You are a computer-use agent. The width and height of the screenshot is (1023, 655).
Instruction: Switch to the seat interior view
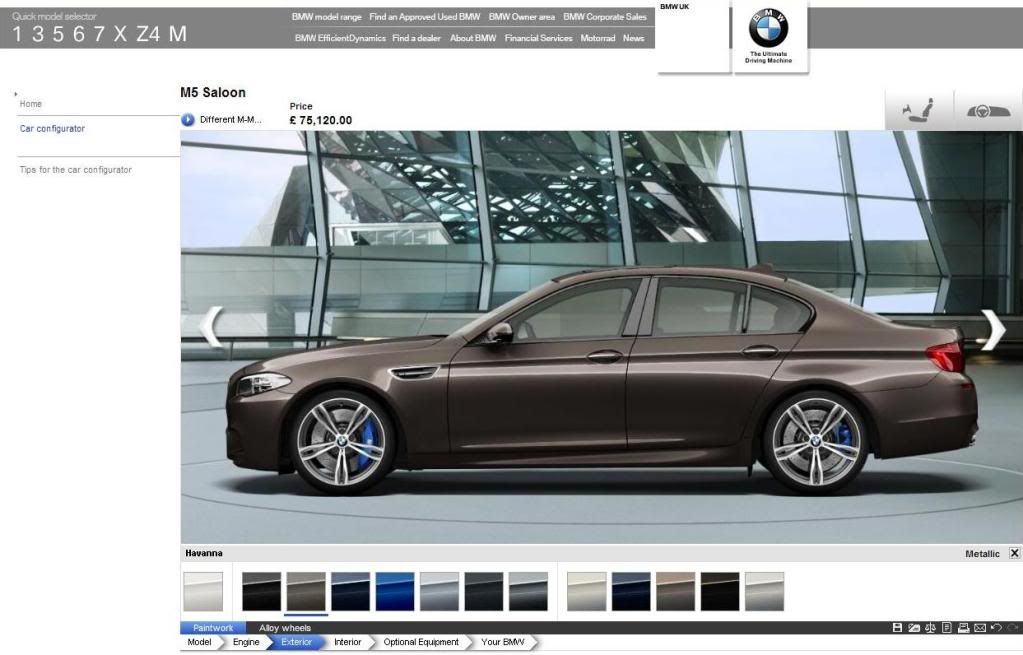[x=918, y=110]
